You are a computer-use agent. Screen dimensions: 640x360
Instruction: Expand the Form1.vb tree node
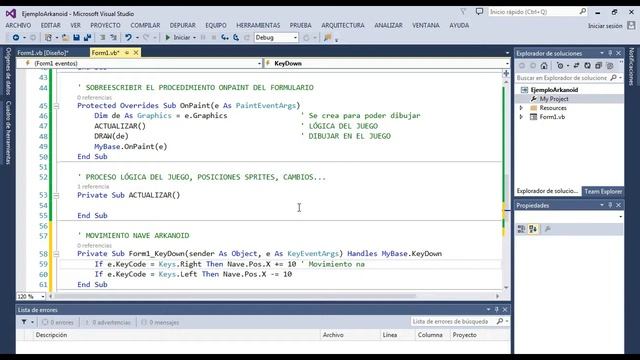click(521, 117)
